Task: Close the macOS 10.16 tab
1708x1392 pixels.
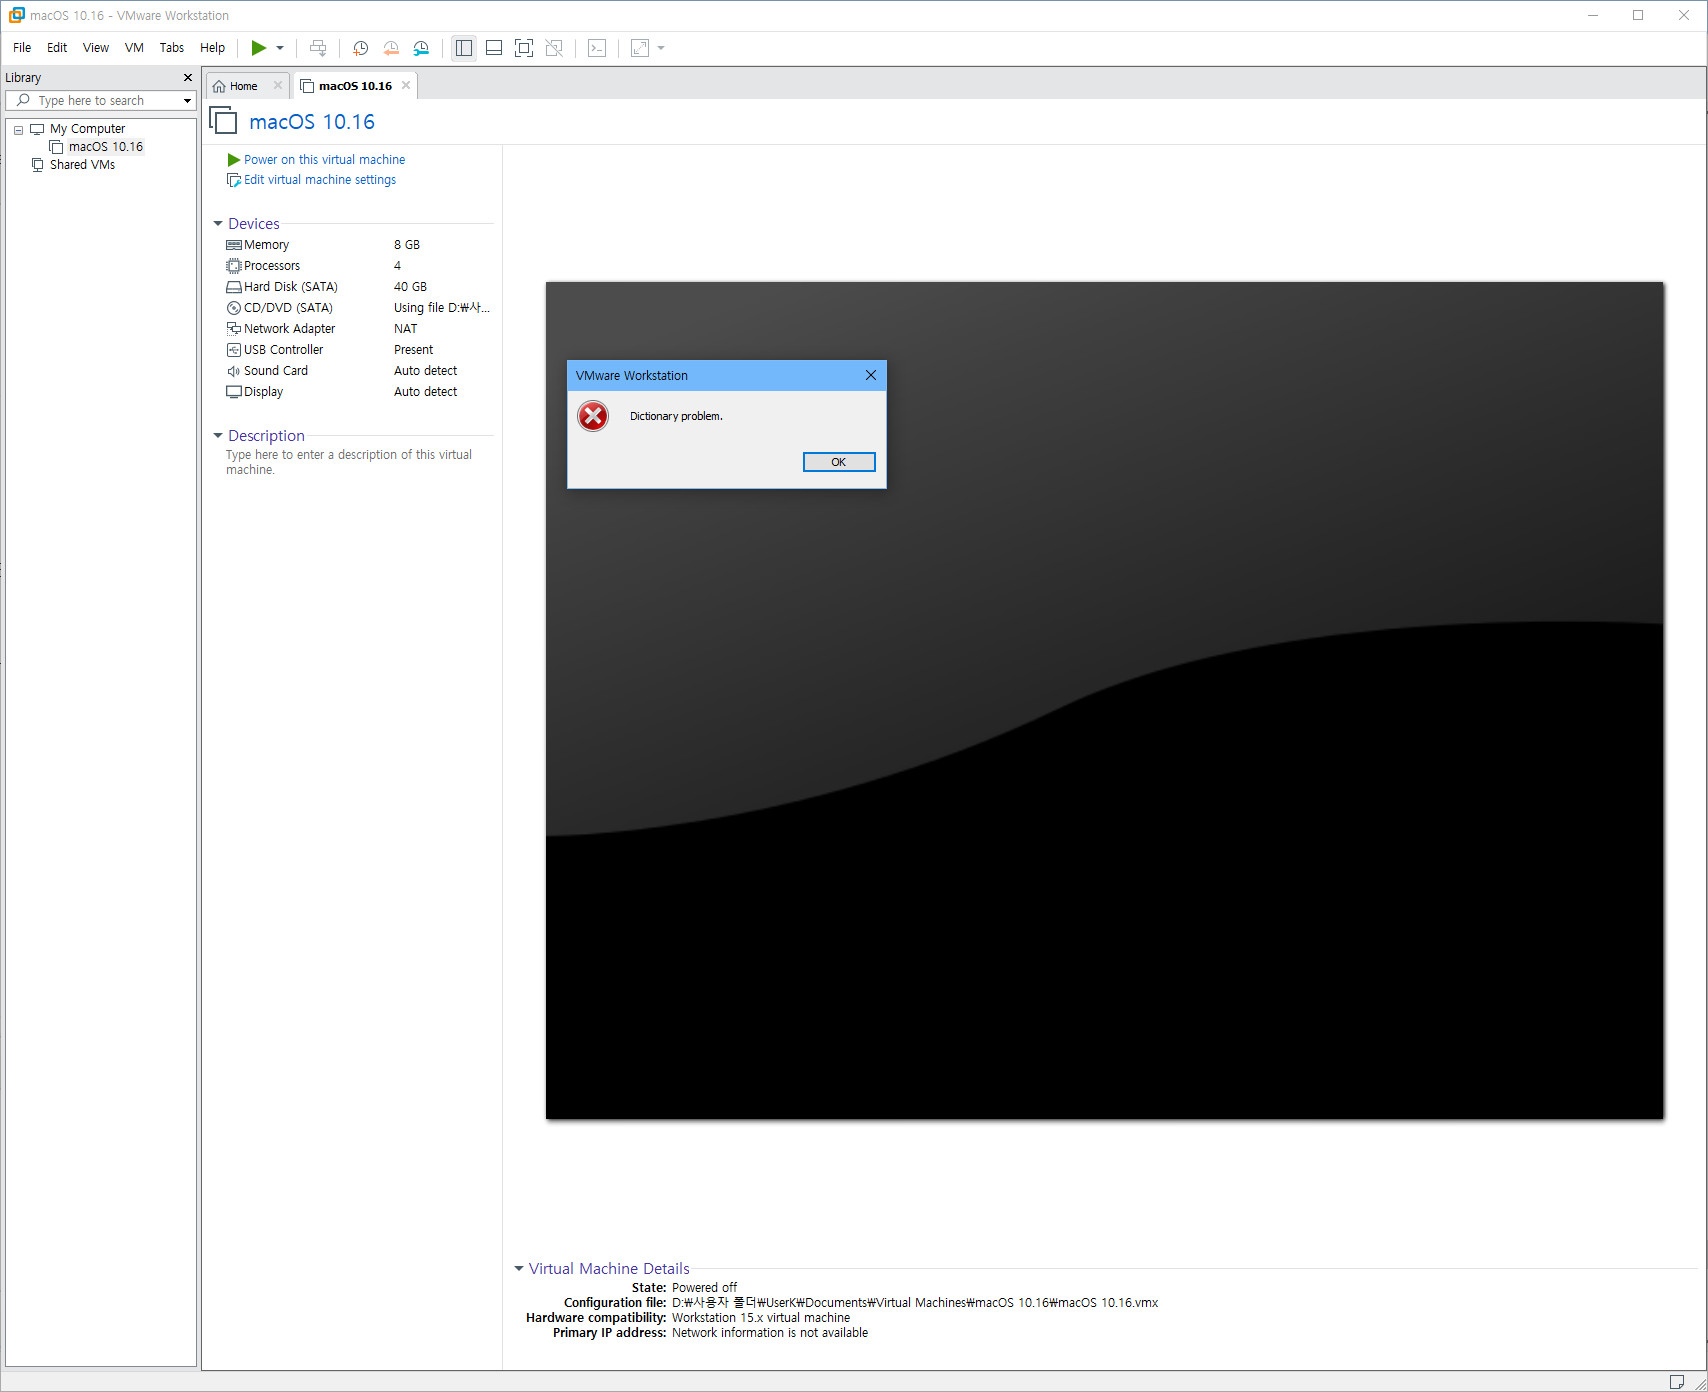Action: pos(406,85)
